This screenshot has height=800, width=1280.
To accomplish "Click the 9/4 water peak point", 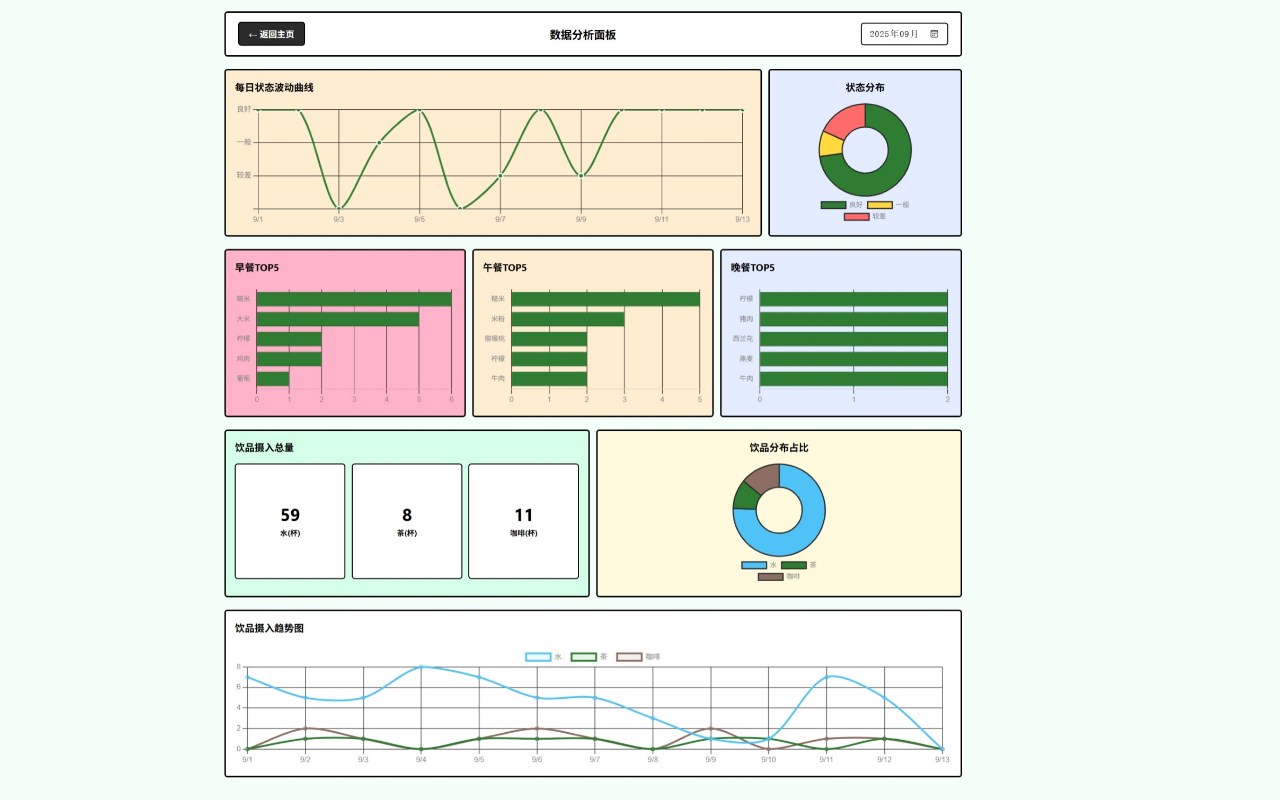I will click(x=421, y=667).
